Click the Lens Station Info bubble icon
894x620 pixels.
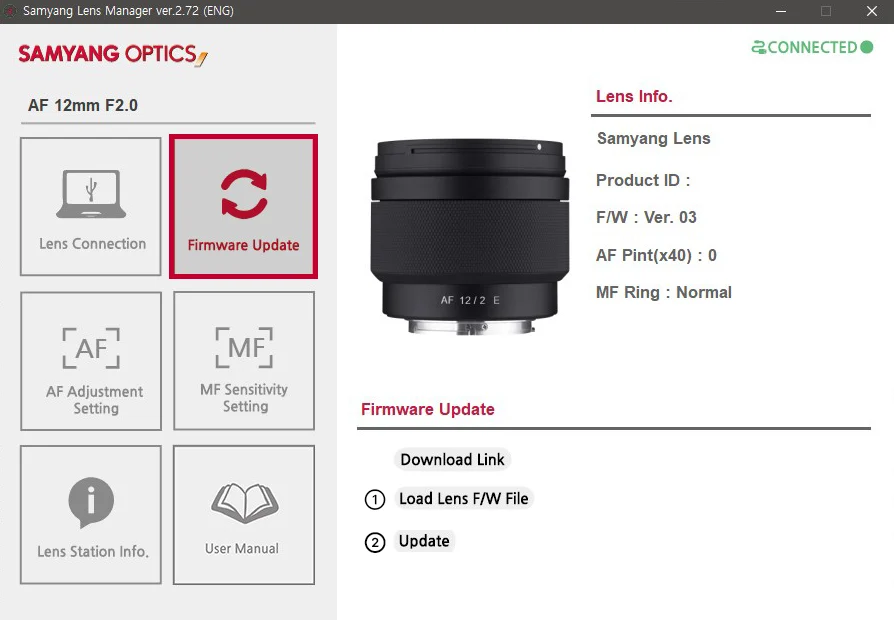91,502
